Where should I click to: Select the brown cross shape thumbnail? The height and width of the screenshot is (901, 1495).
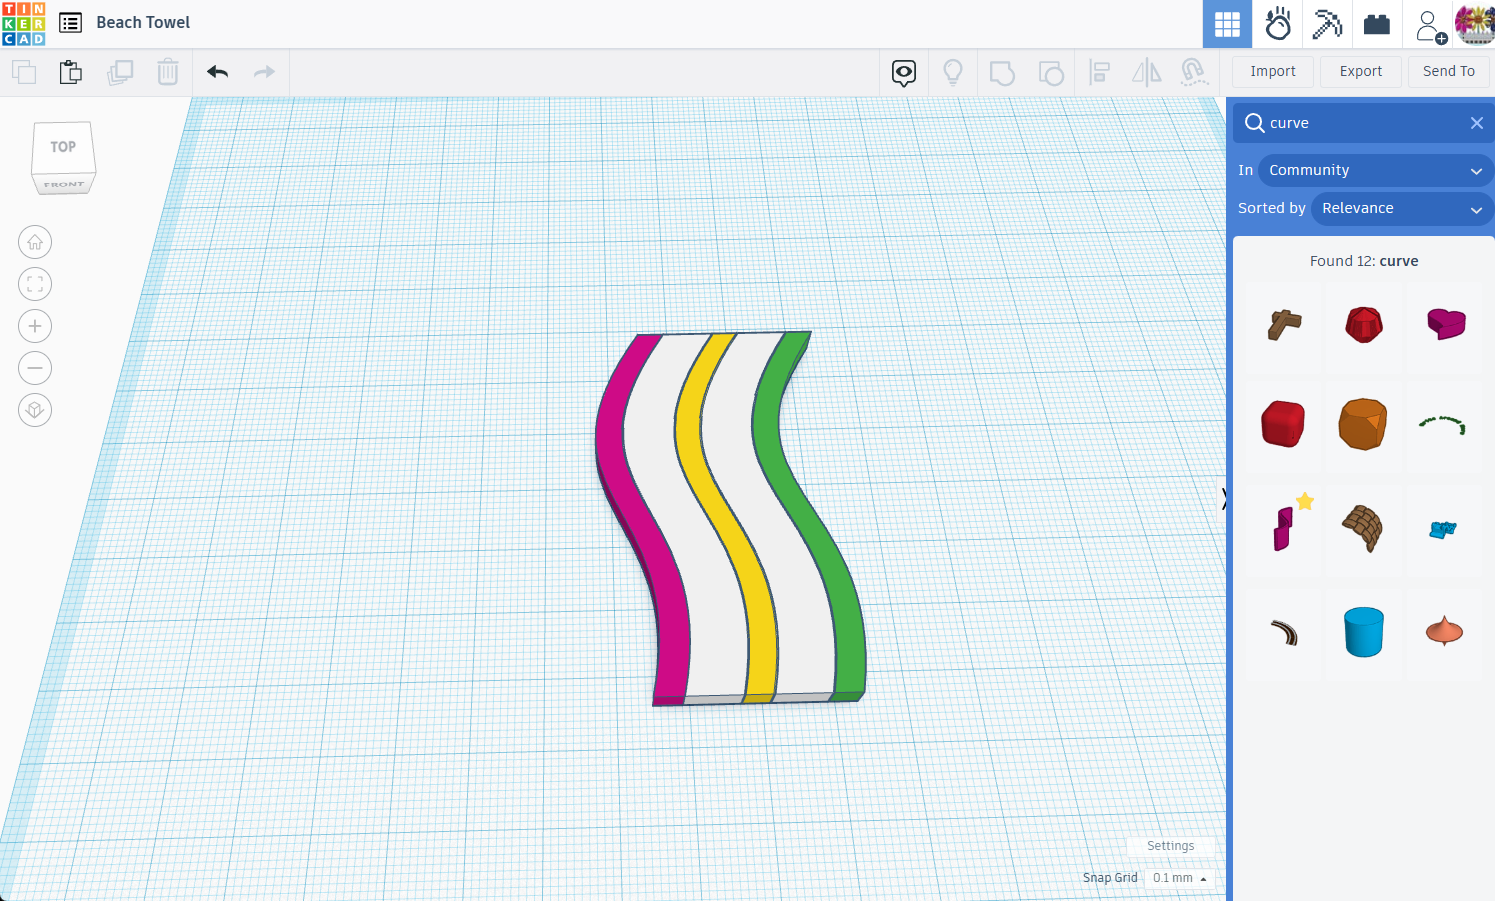tap(1284, 325)
